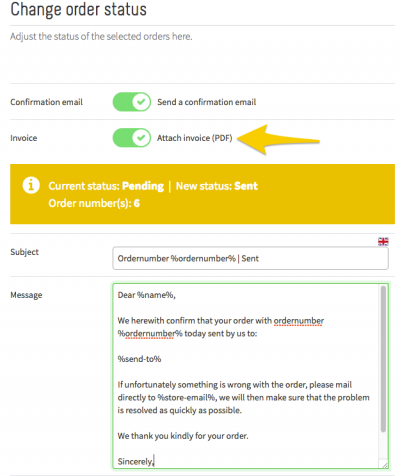
Task: Click the 'We thank you kindly' line
Action: click(183, 436)
